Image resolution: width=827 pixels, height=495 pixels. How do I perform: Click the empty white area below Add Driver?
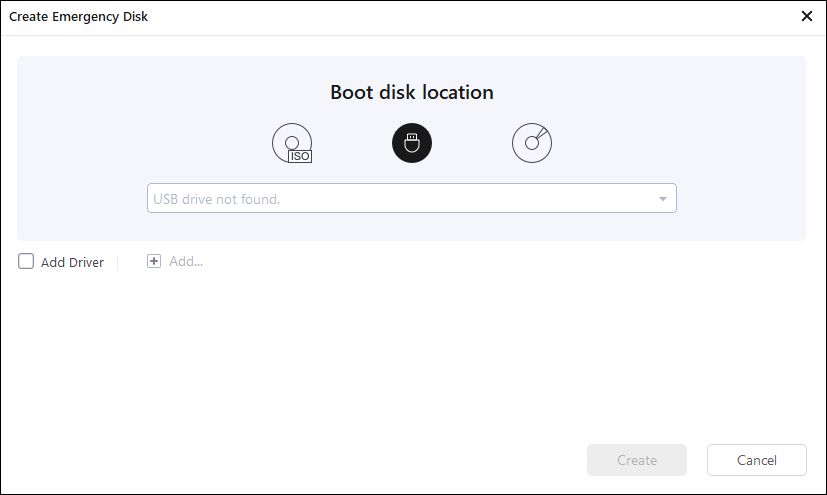pyautogui.click(x=400, y=360)
